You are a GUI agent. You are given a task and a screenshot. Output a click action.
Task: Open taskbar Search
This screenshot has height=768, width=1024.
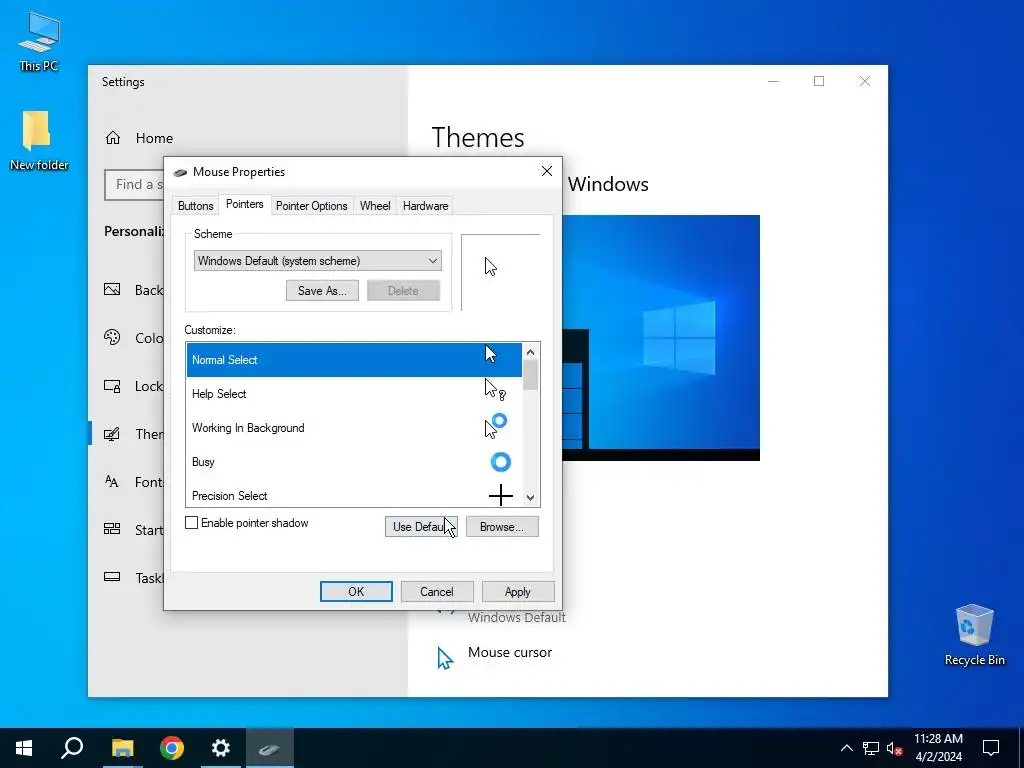(x=72, y=748)
